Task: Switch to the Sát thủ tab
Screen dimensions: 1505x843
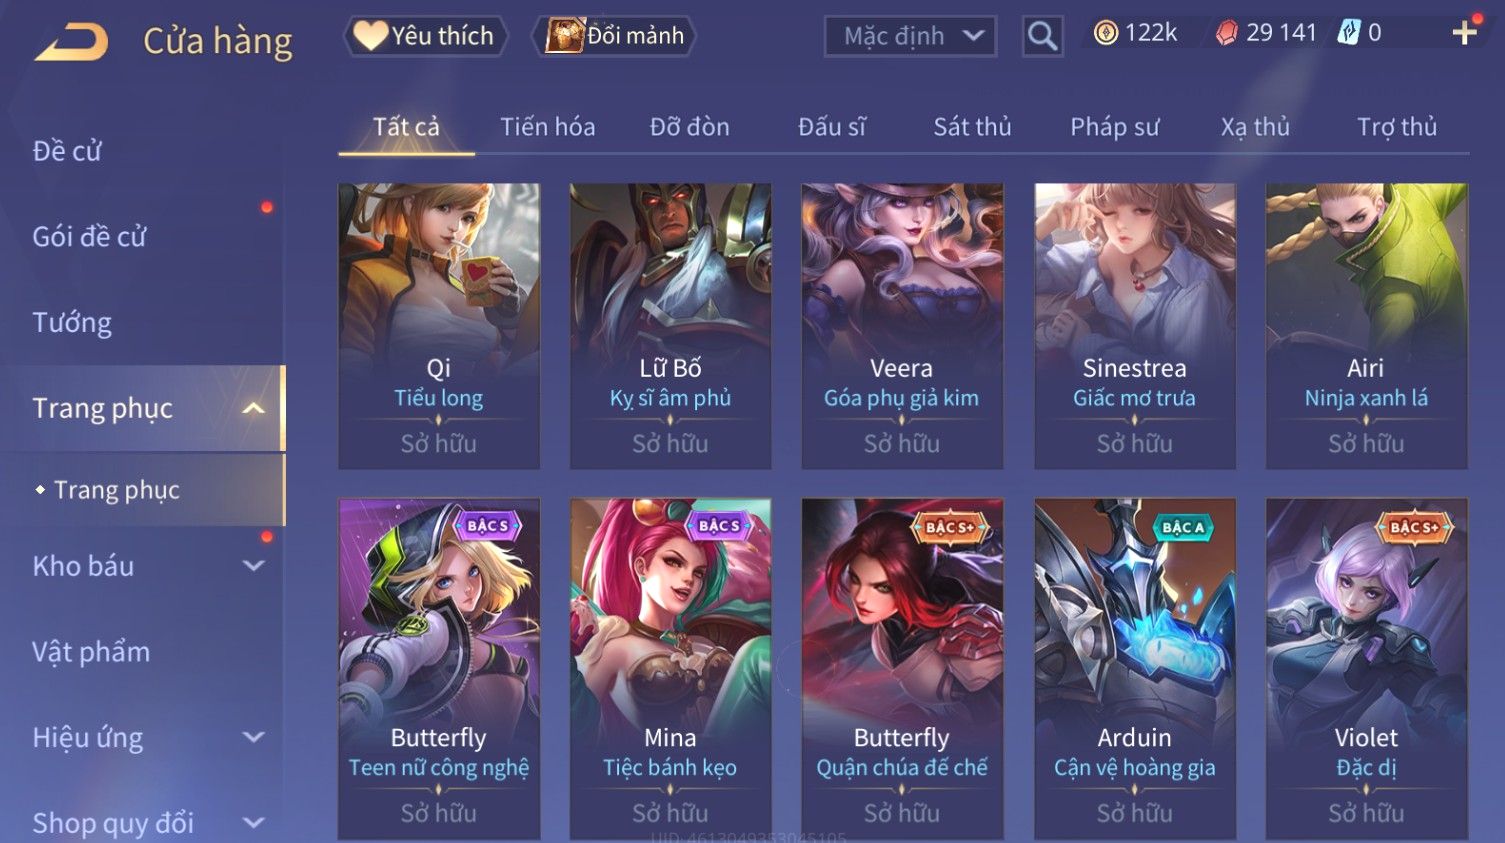Action: pyautogui.click(x=972, y=127)
